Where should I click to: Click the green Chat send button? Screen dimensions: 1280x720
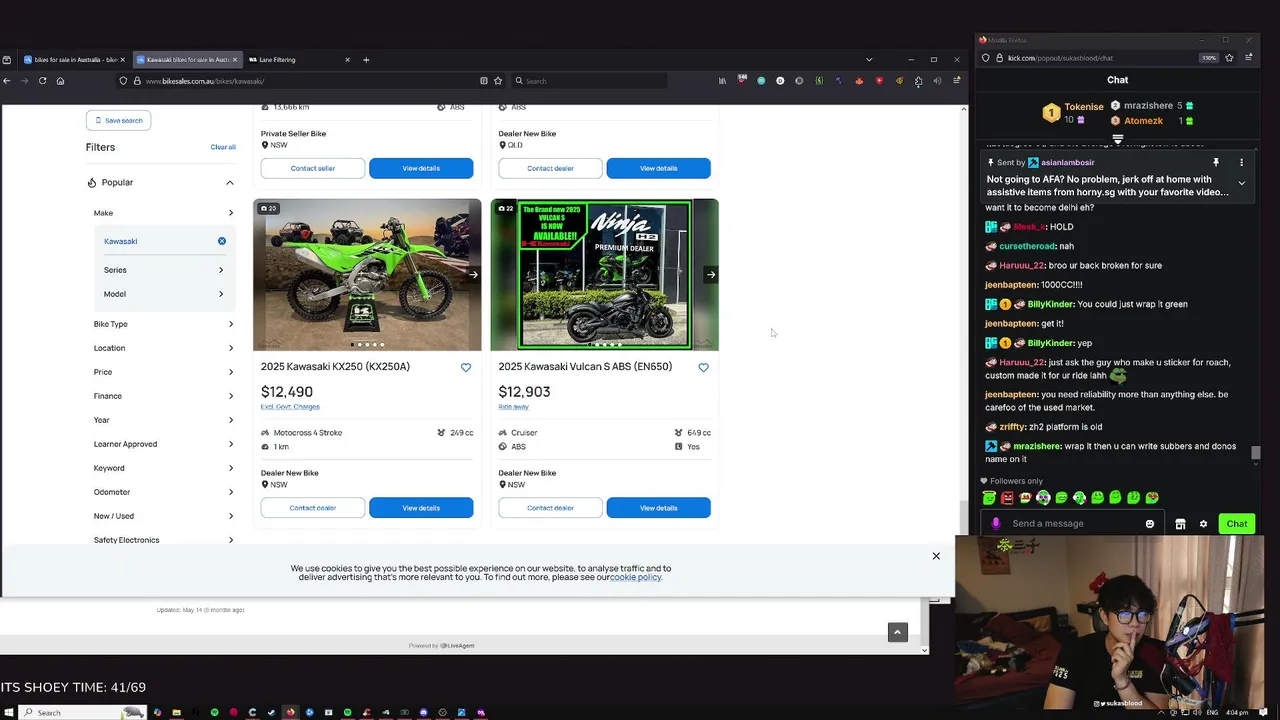click(1237, 524)
